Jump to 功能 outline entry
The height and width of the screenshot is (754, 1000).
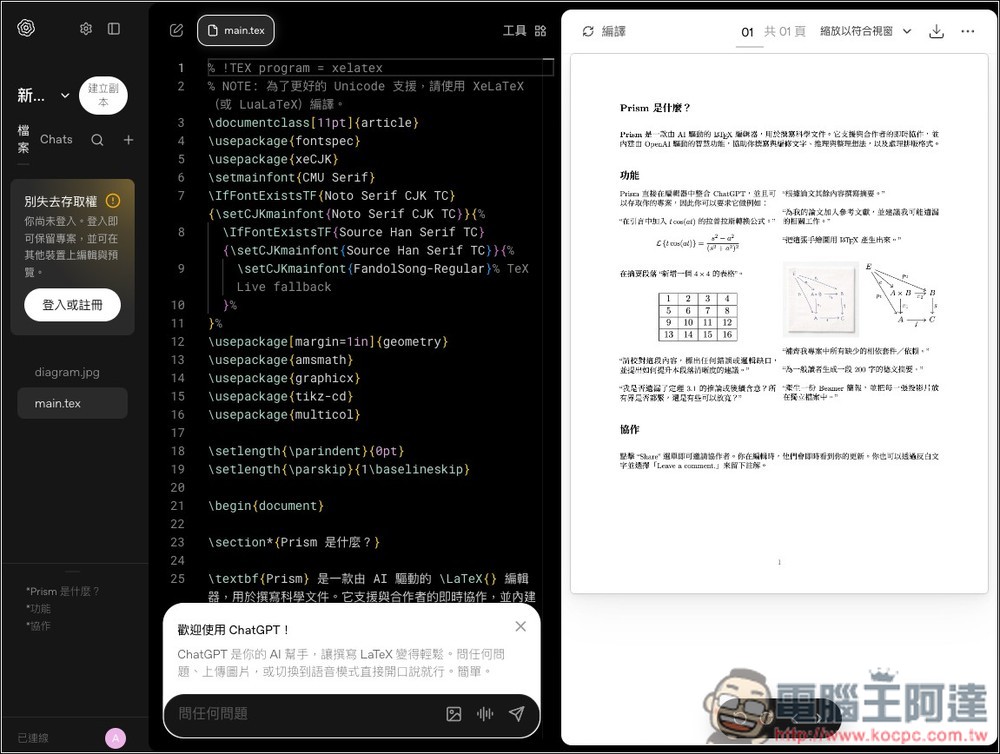(38, 609)
